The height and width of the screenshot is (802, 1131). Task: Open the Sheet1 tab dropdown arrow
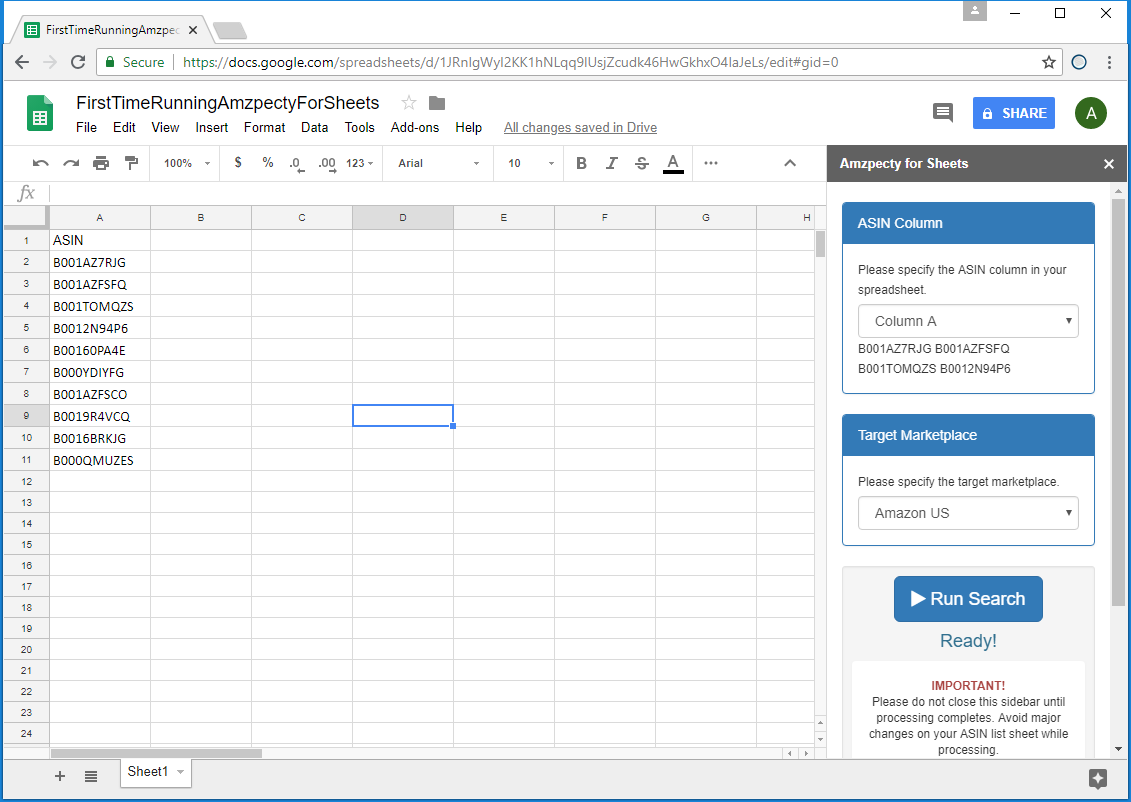tap(180, 772)
